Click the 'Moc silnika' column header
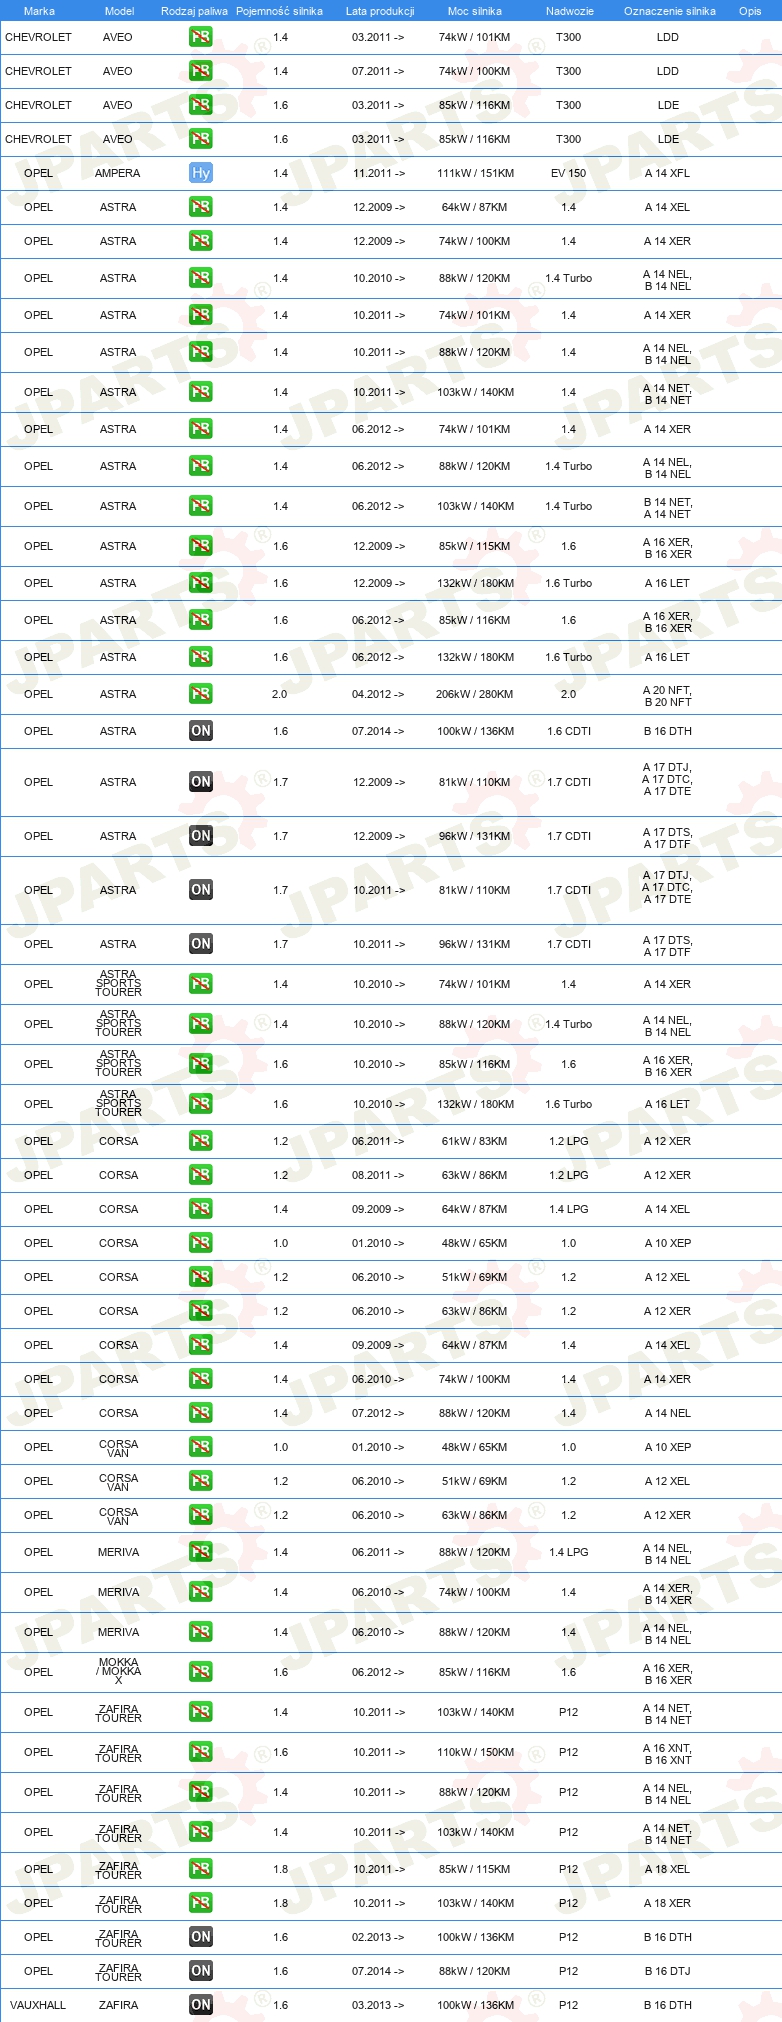 click(x=475, y=11)
